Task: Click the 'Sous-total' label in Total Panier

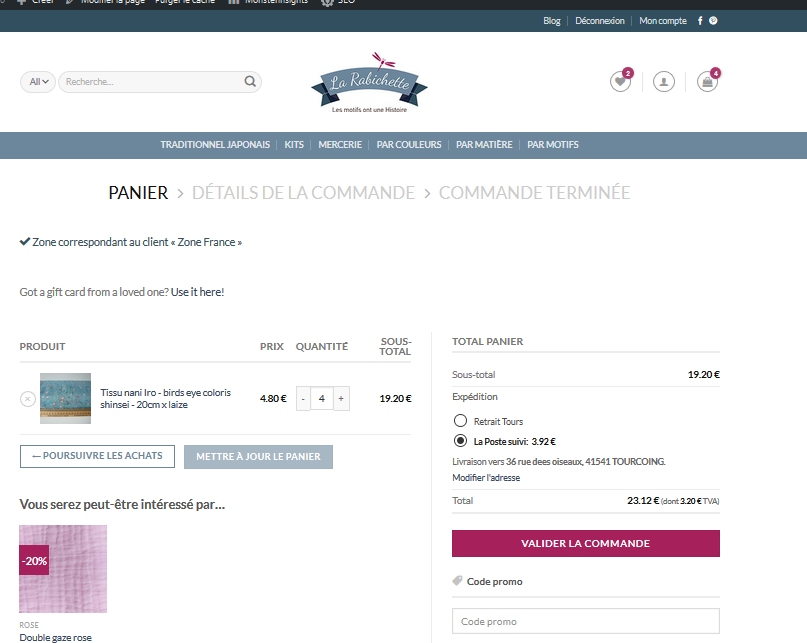Action: [473, 375]
